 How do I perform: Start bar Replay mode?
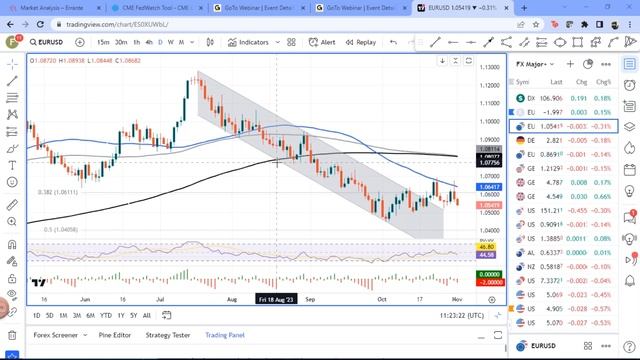click(x=361, y=42)
